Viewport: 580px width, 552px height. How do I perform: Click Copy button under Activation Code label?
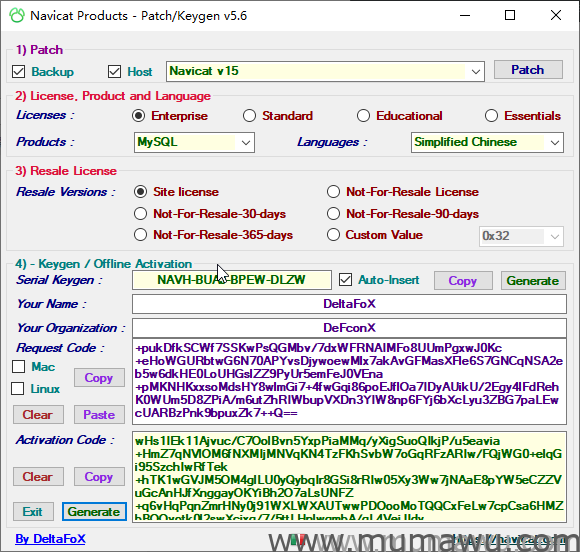tap(99, 477)
